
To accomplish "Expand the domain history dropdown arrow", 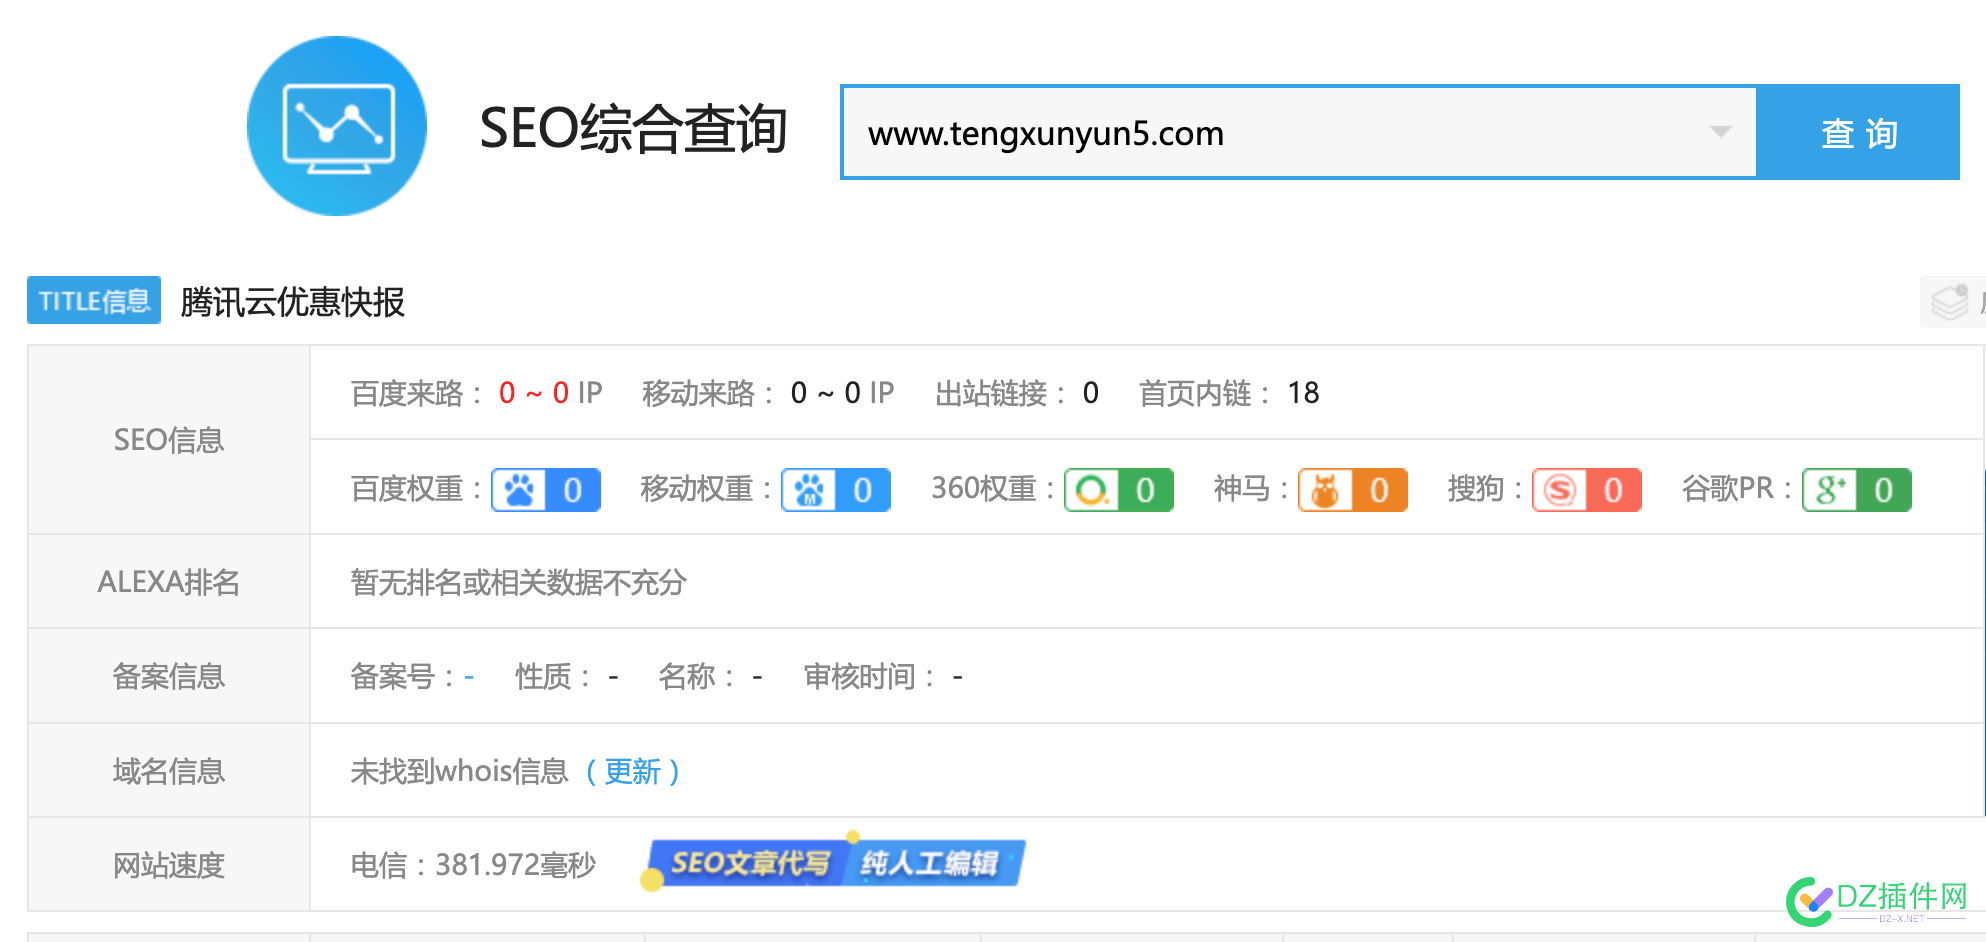I will [1720, 132].
